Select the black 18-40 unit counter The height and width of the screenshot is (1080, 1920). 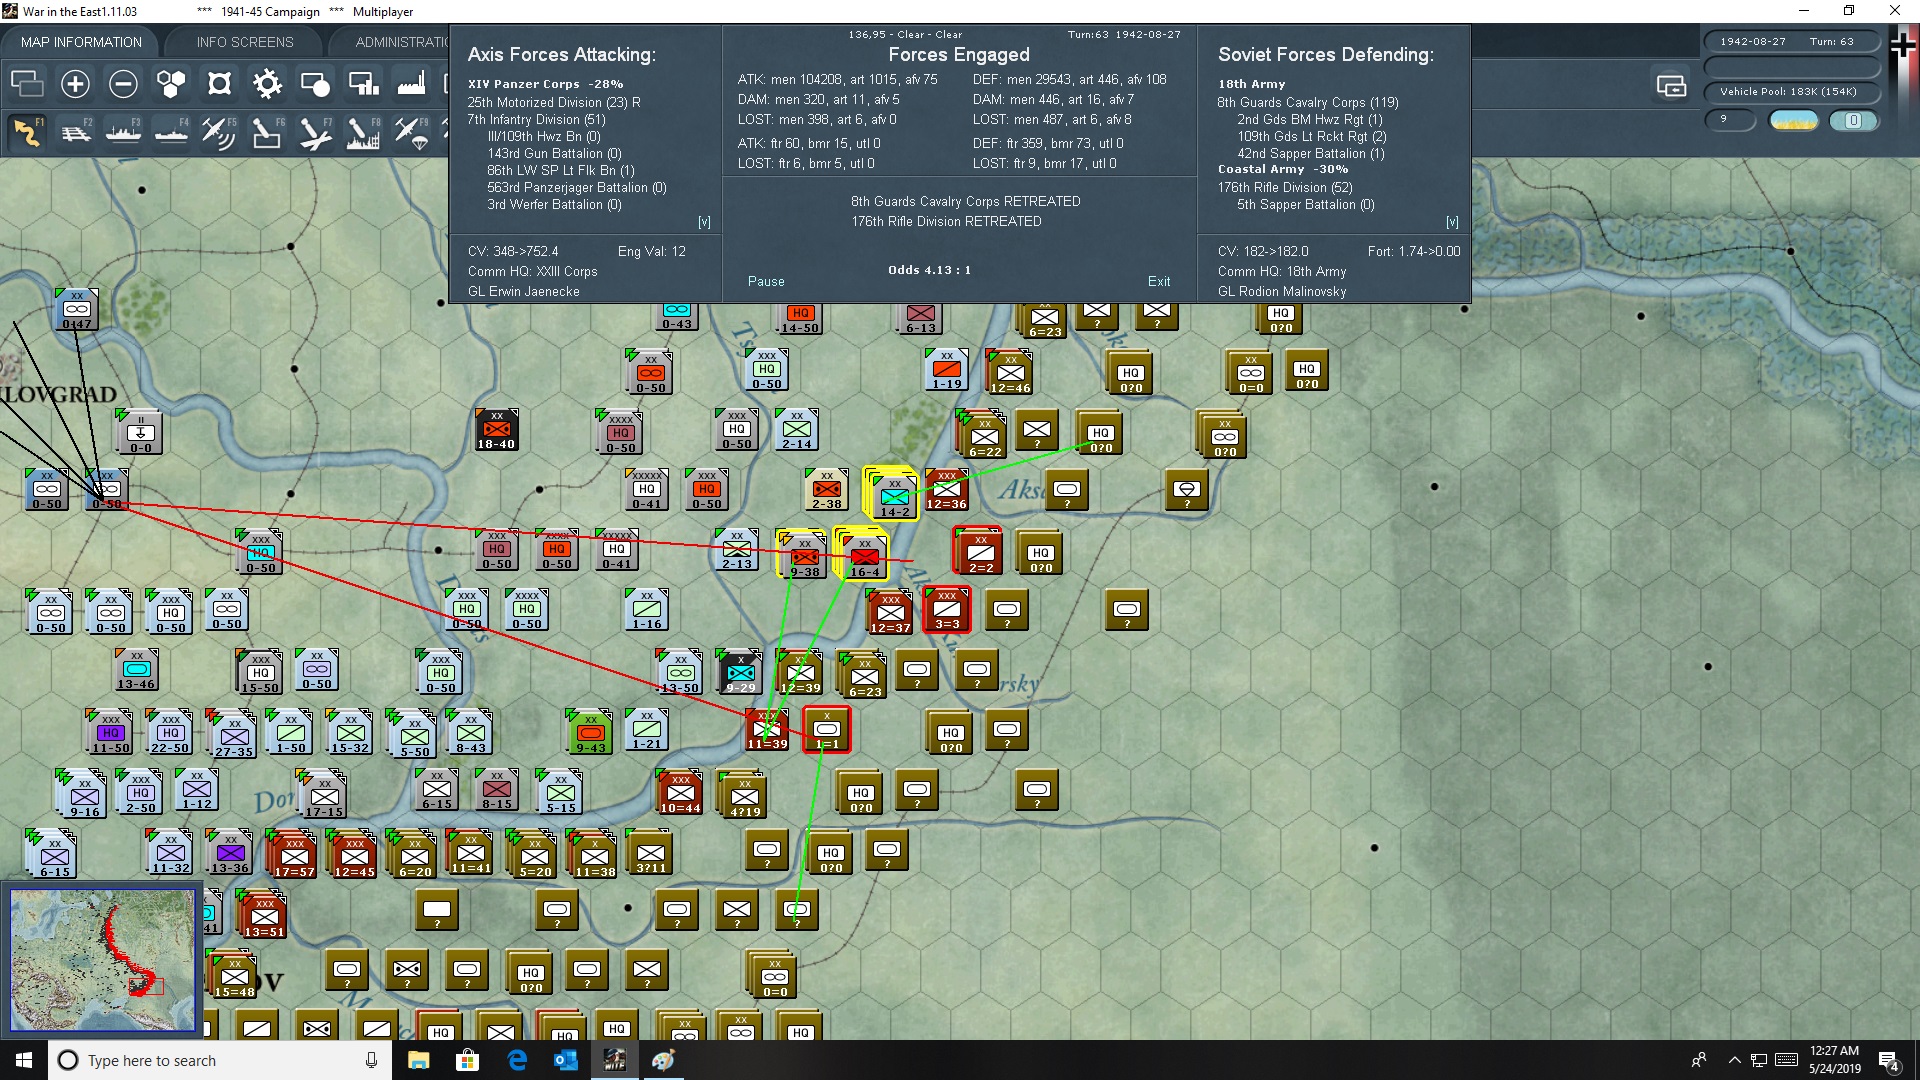(x=496, y=430)
